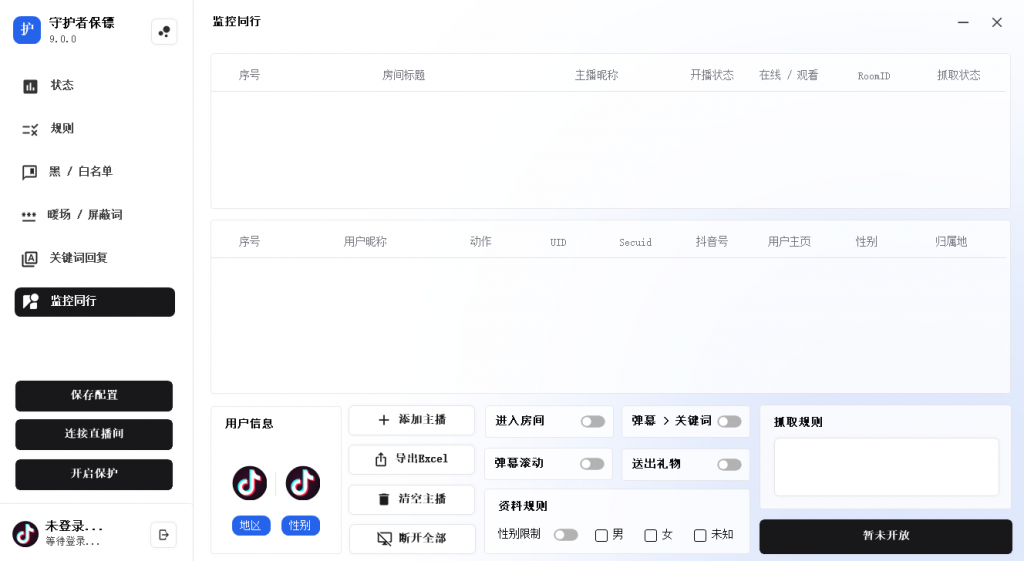Screen dimensions: 1024x561
Task: Click the theme icon beside app title
Action: [164, 32]
